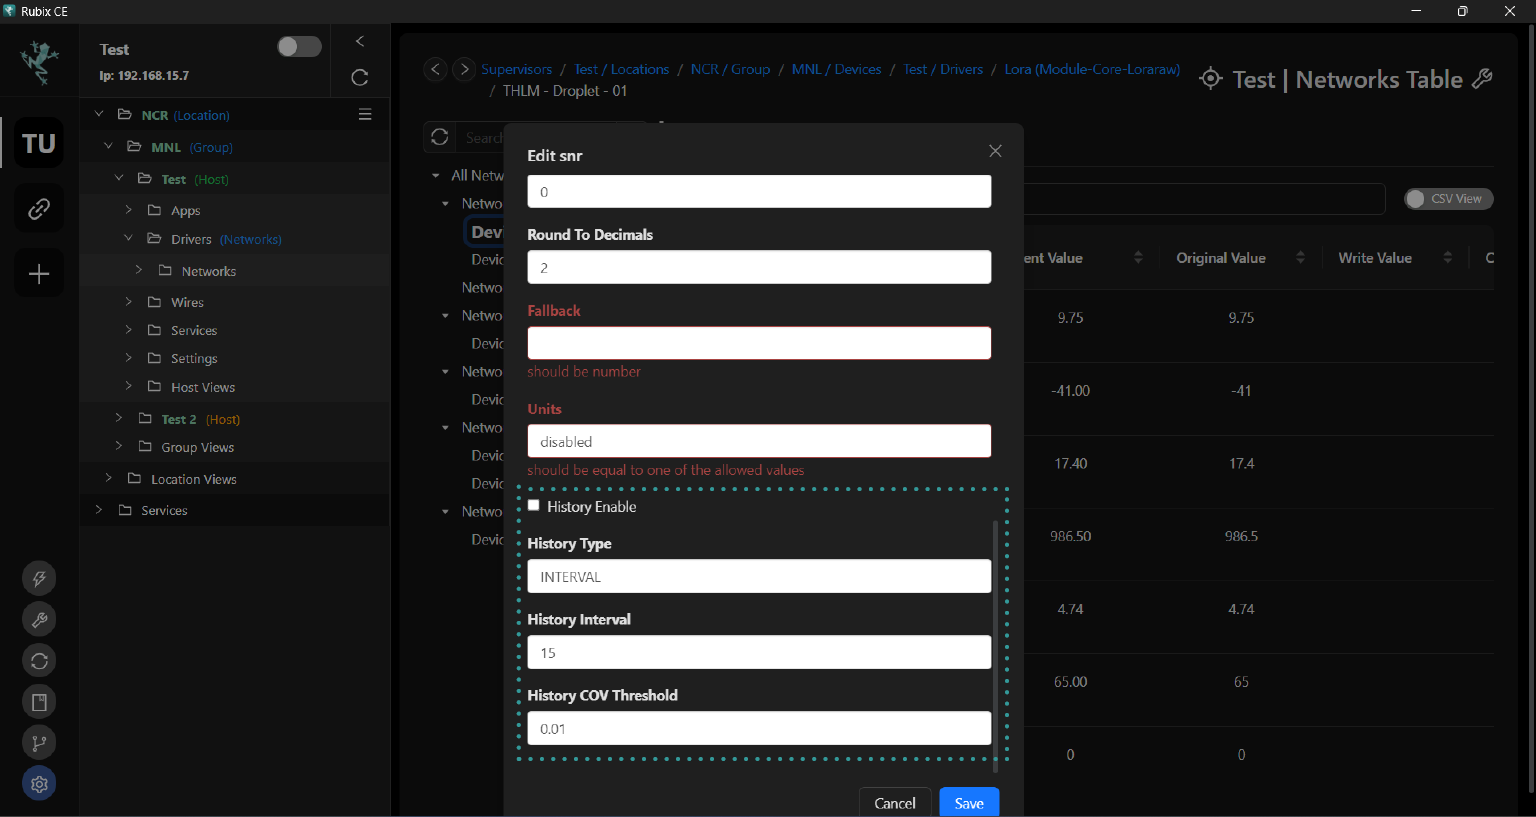Expand the Test 2 host node

coord(119,418)
